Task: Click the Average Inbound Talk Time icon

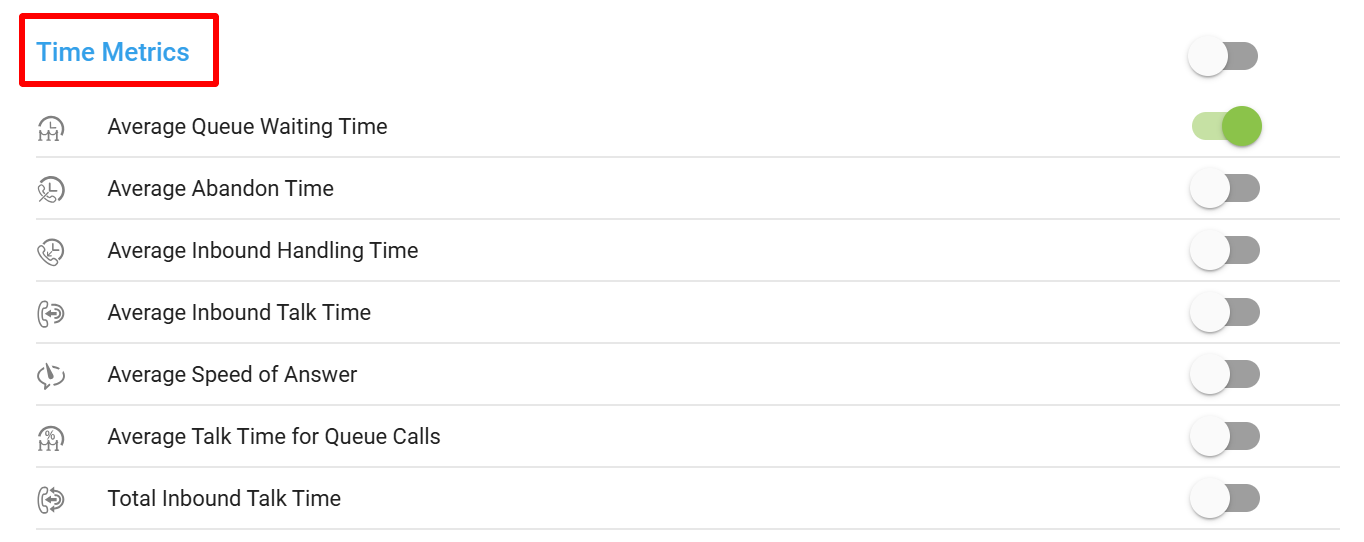Action: [51, 313]
